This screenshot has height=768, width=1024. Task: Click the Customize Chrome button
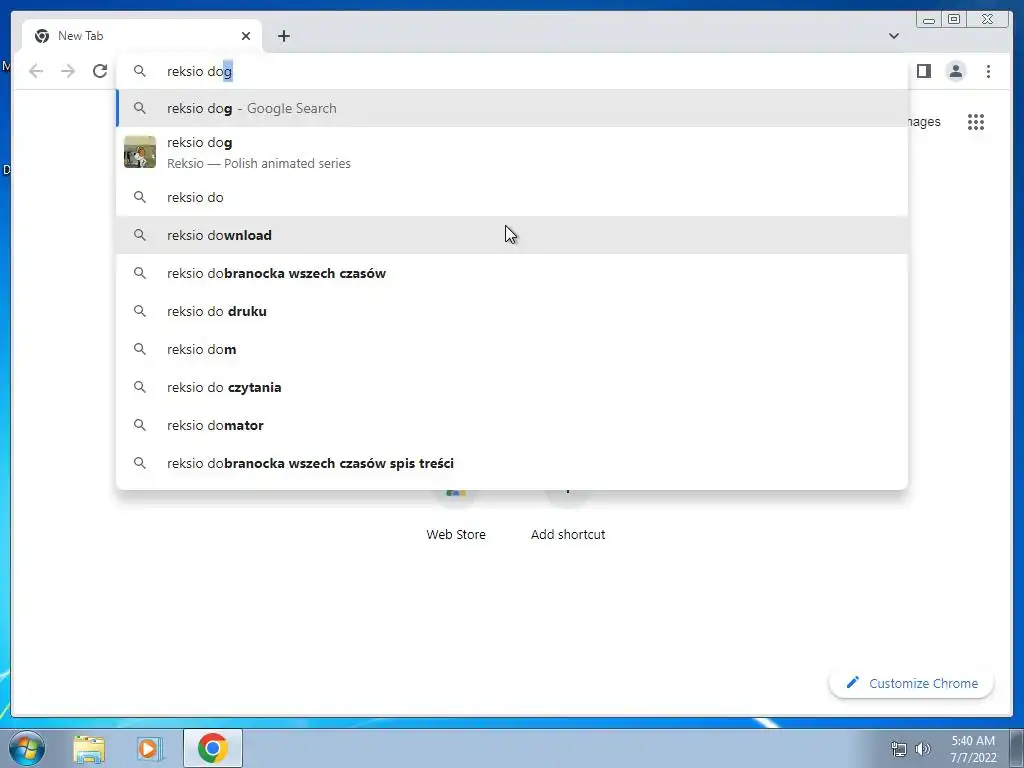coord(912,683)
